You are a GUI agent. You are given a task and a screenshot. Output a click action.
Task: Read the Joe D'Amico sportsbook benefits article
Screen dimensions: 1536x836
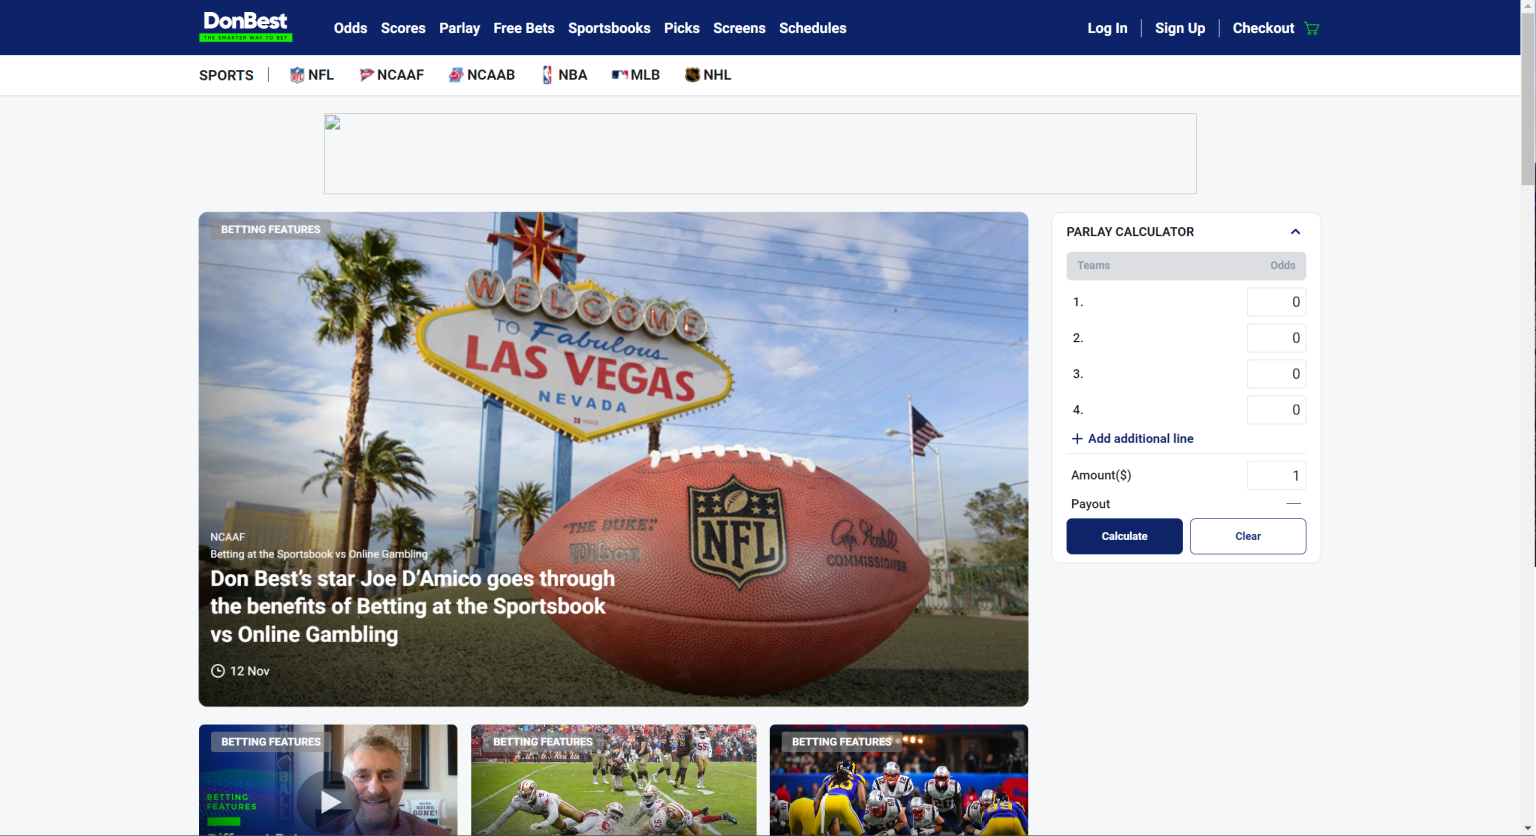point(412,605)
